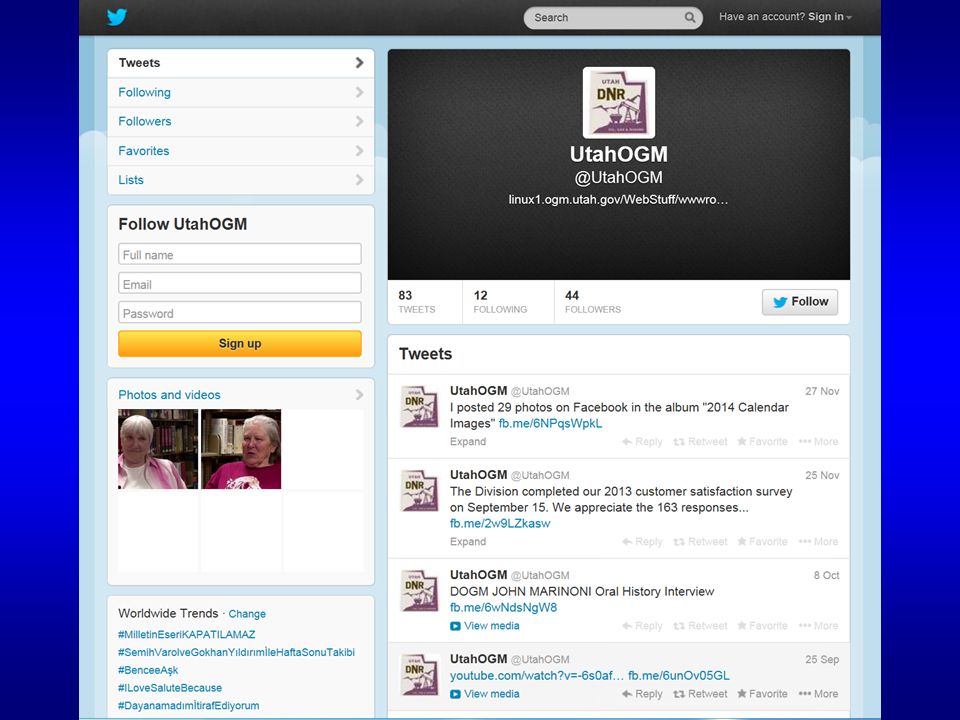Click DNR avatar on 8 Oct tweet
960x720 pixels.
tap(419, 590)
